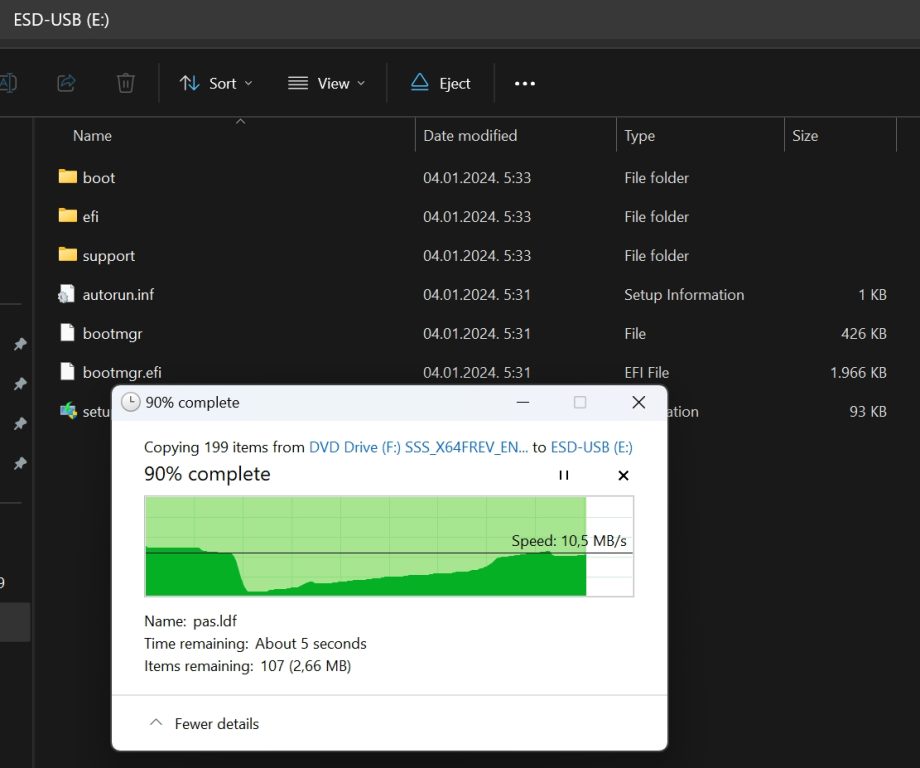Click the Size column header
Viewport: 920px width, 768px height.
coord(804,136)
